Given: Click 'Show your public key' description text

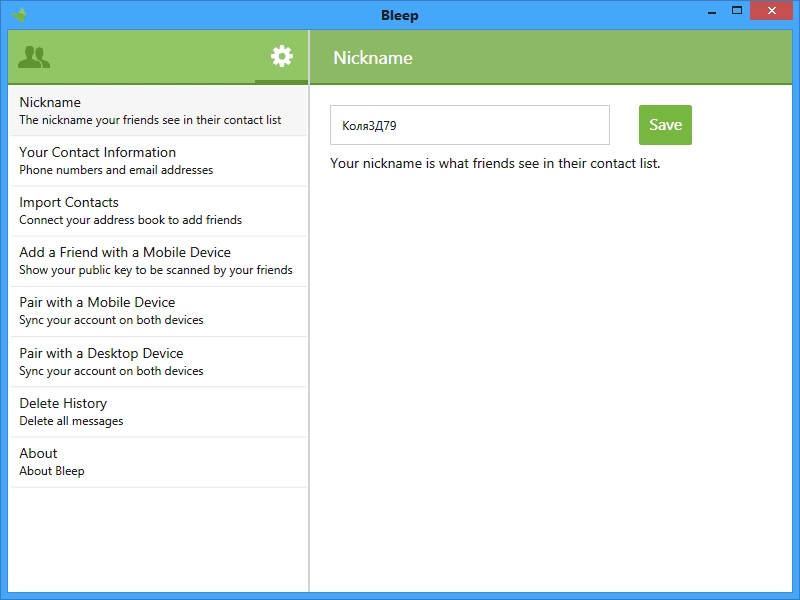Looking at the screenshot, I should [156, 270].
